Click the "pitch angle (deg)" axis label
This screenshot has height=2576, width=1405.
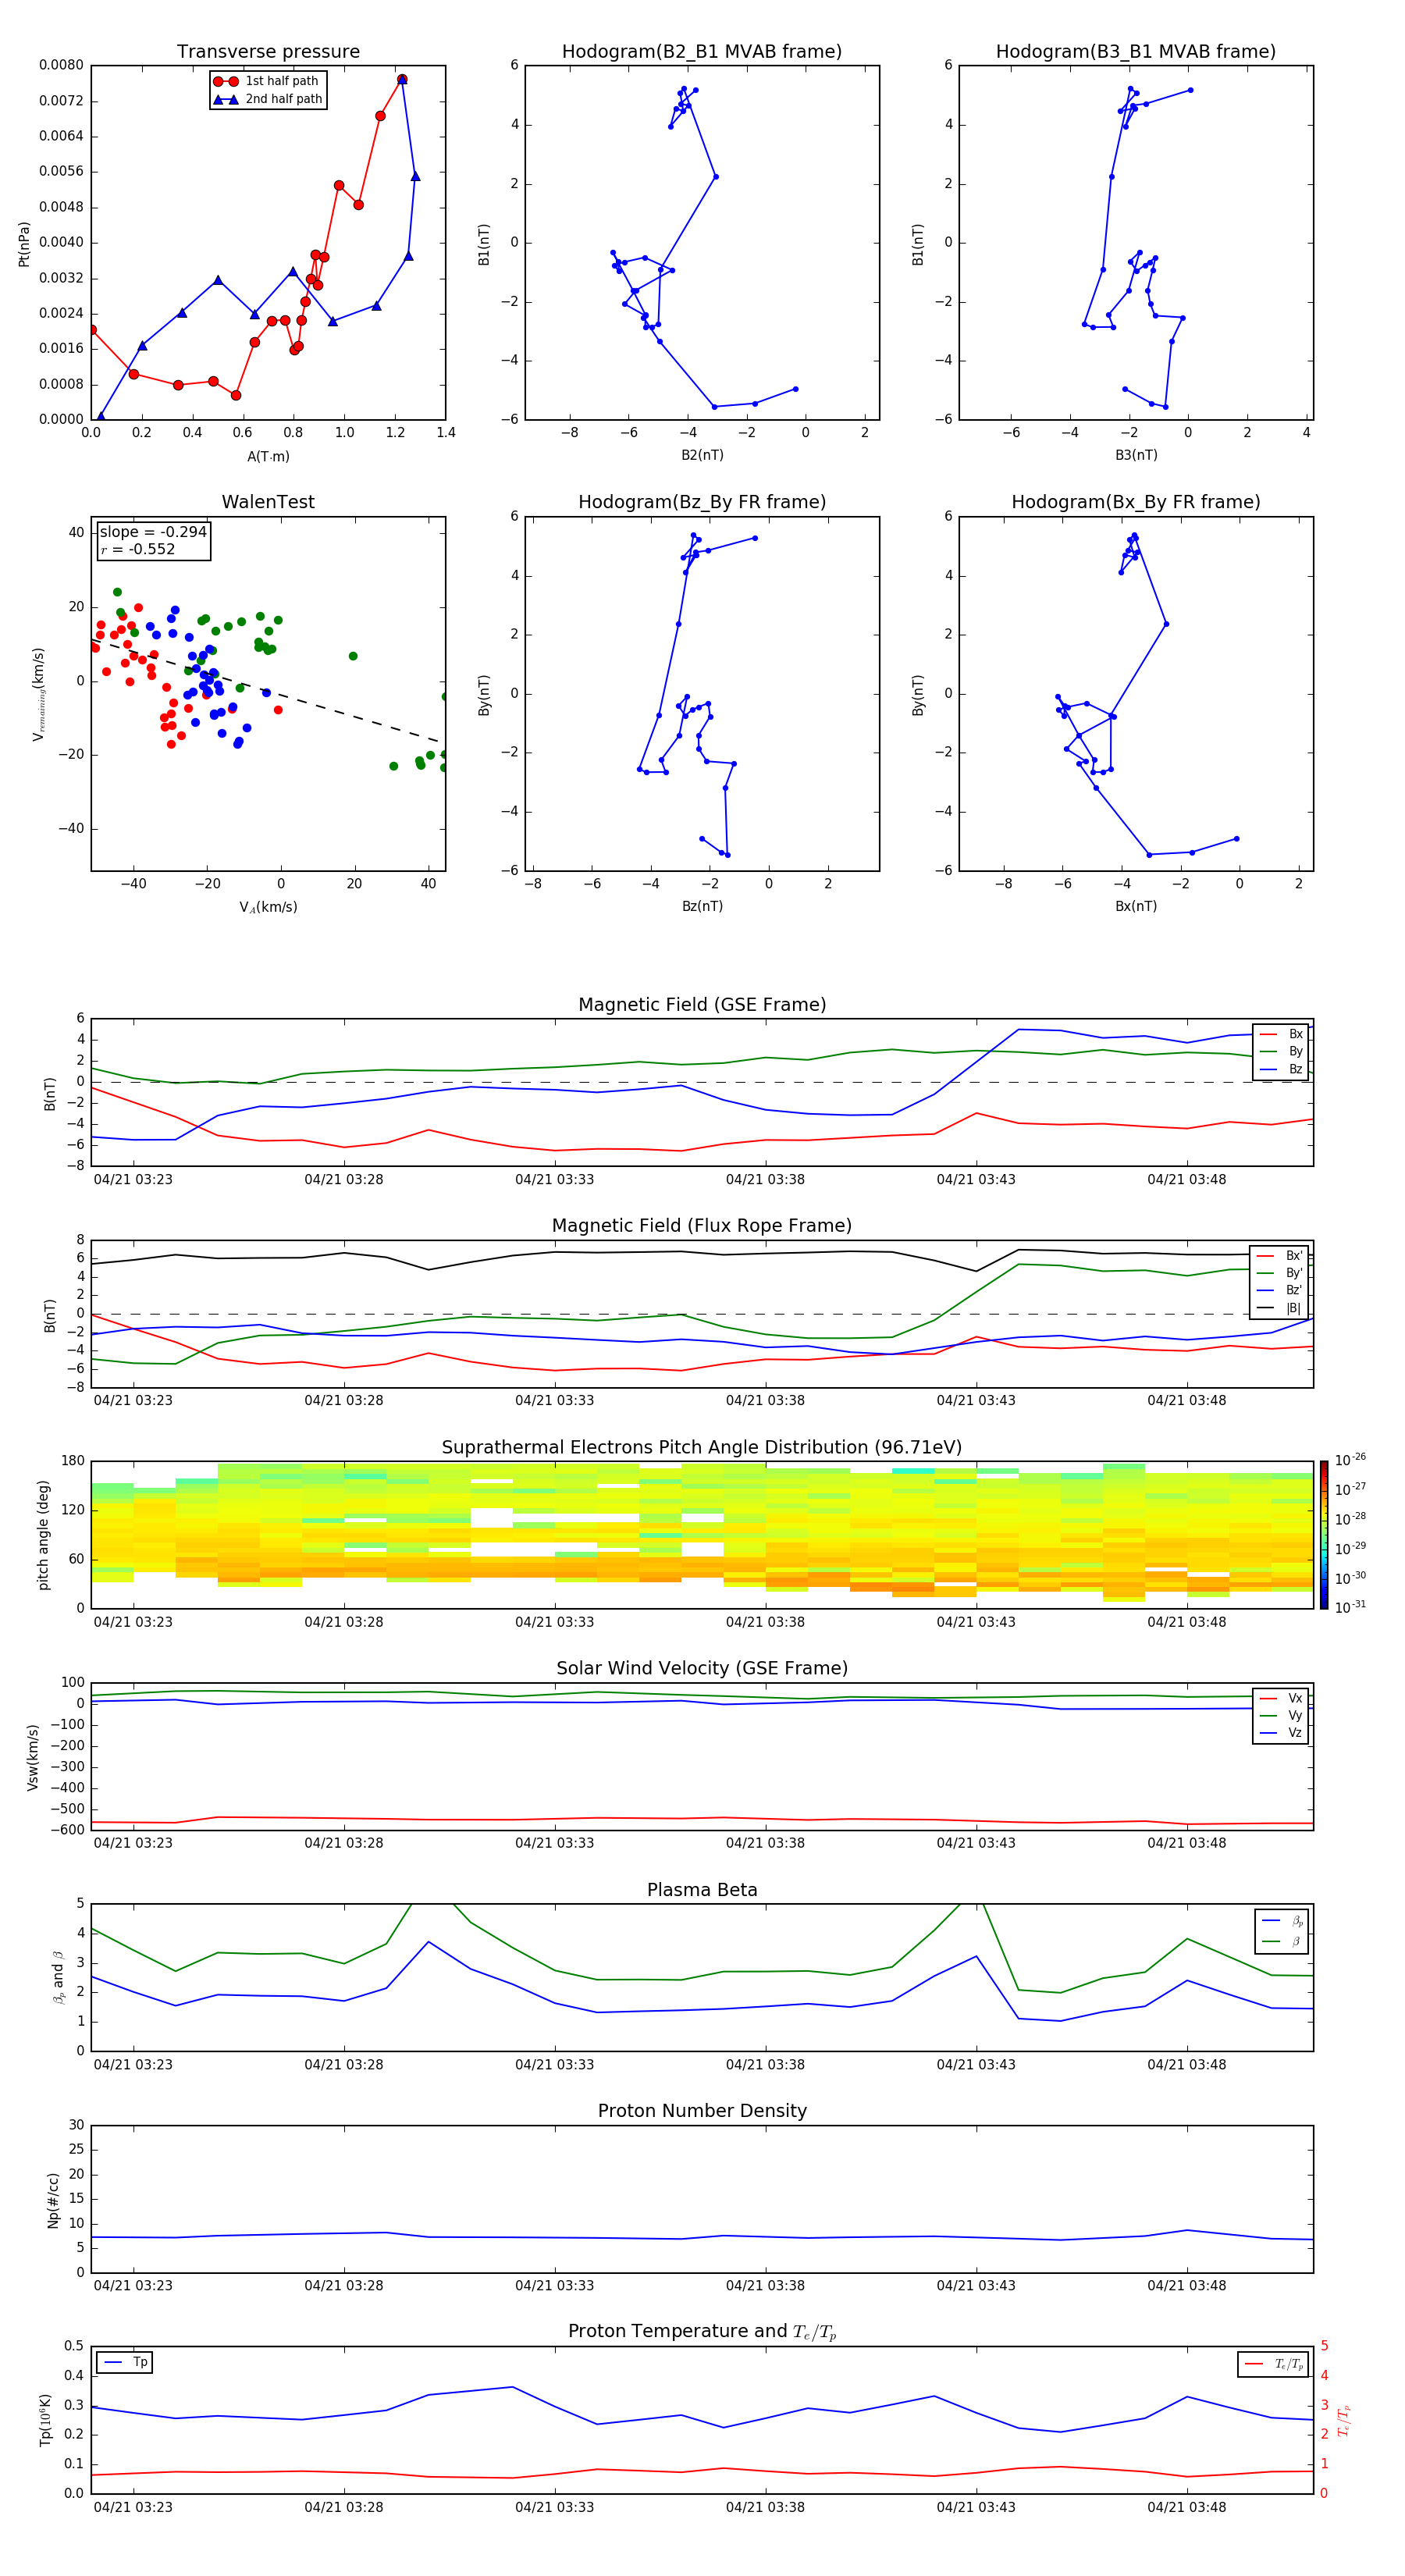[x=43, y=1535]
